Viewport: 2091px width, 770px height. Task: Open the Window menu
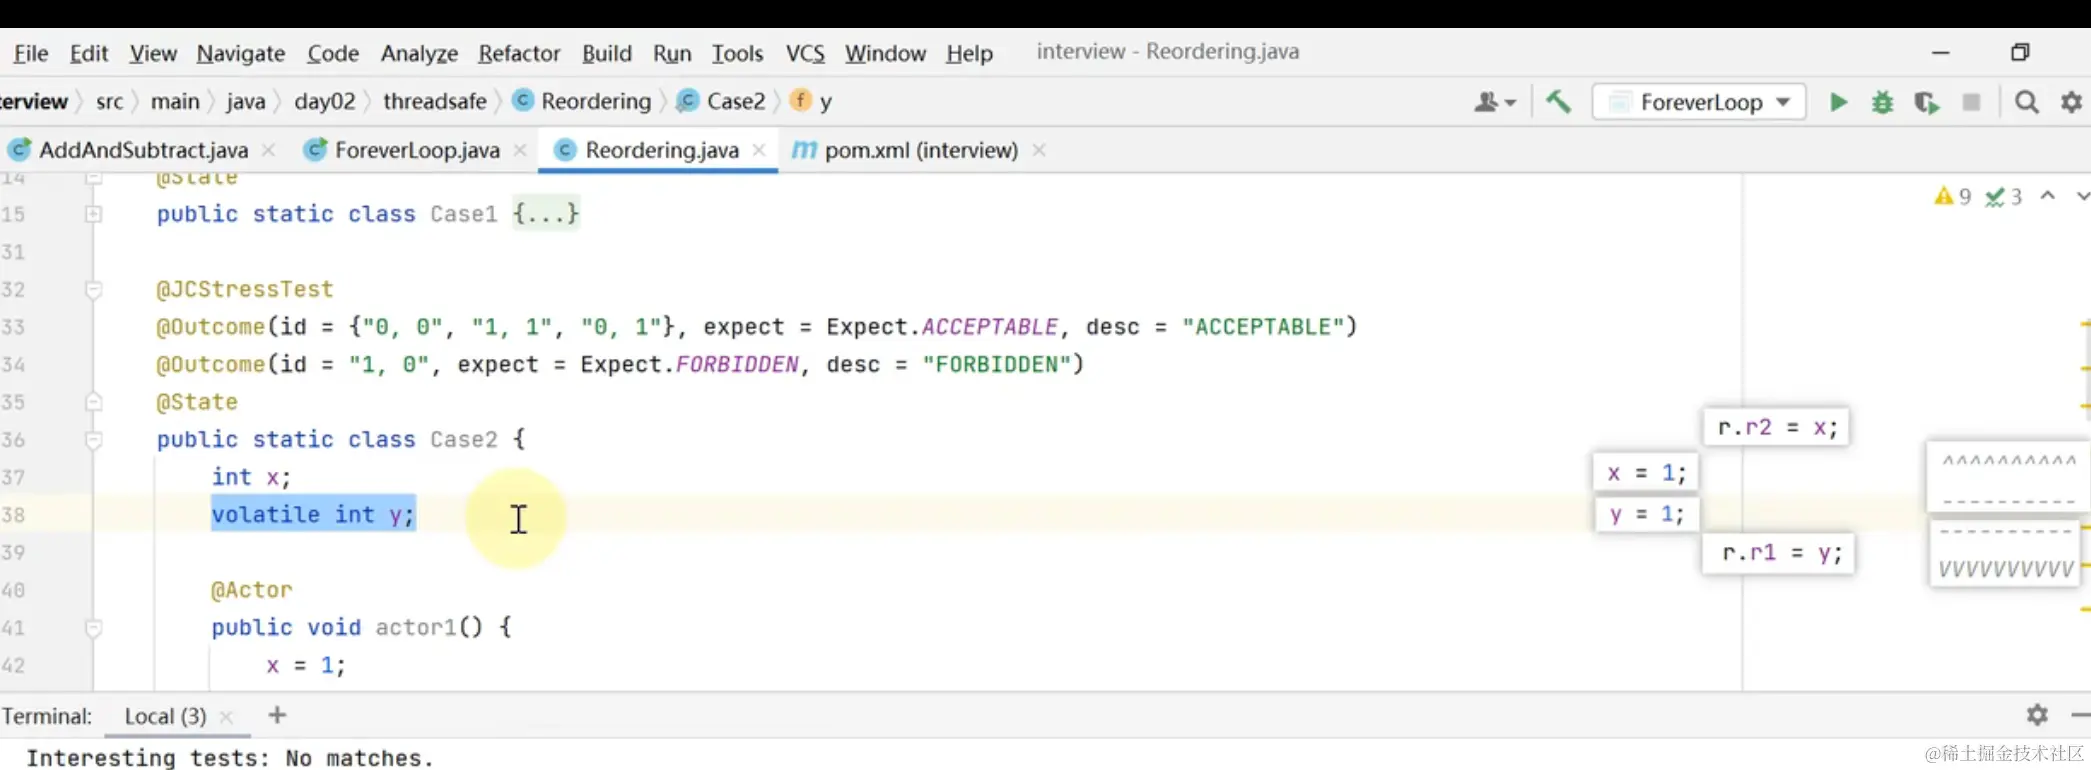(885, 53)
